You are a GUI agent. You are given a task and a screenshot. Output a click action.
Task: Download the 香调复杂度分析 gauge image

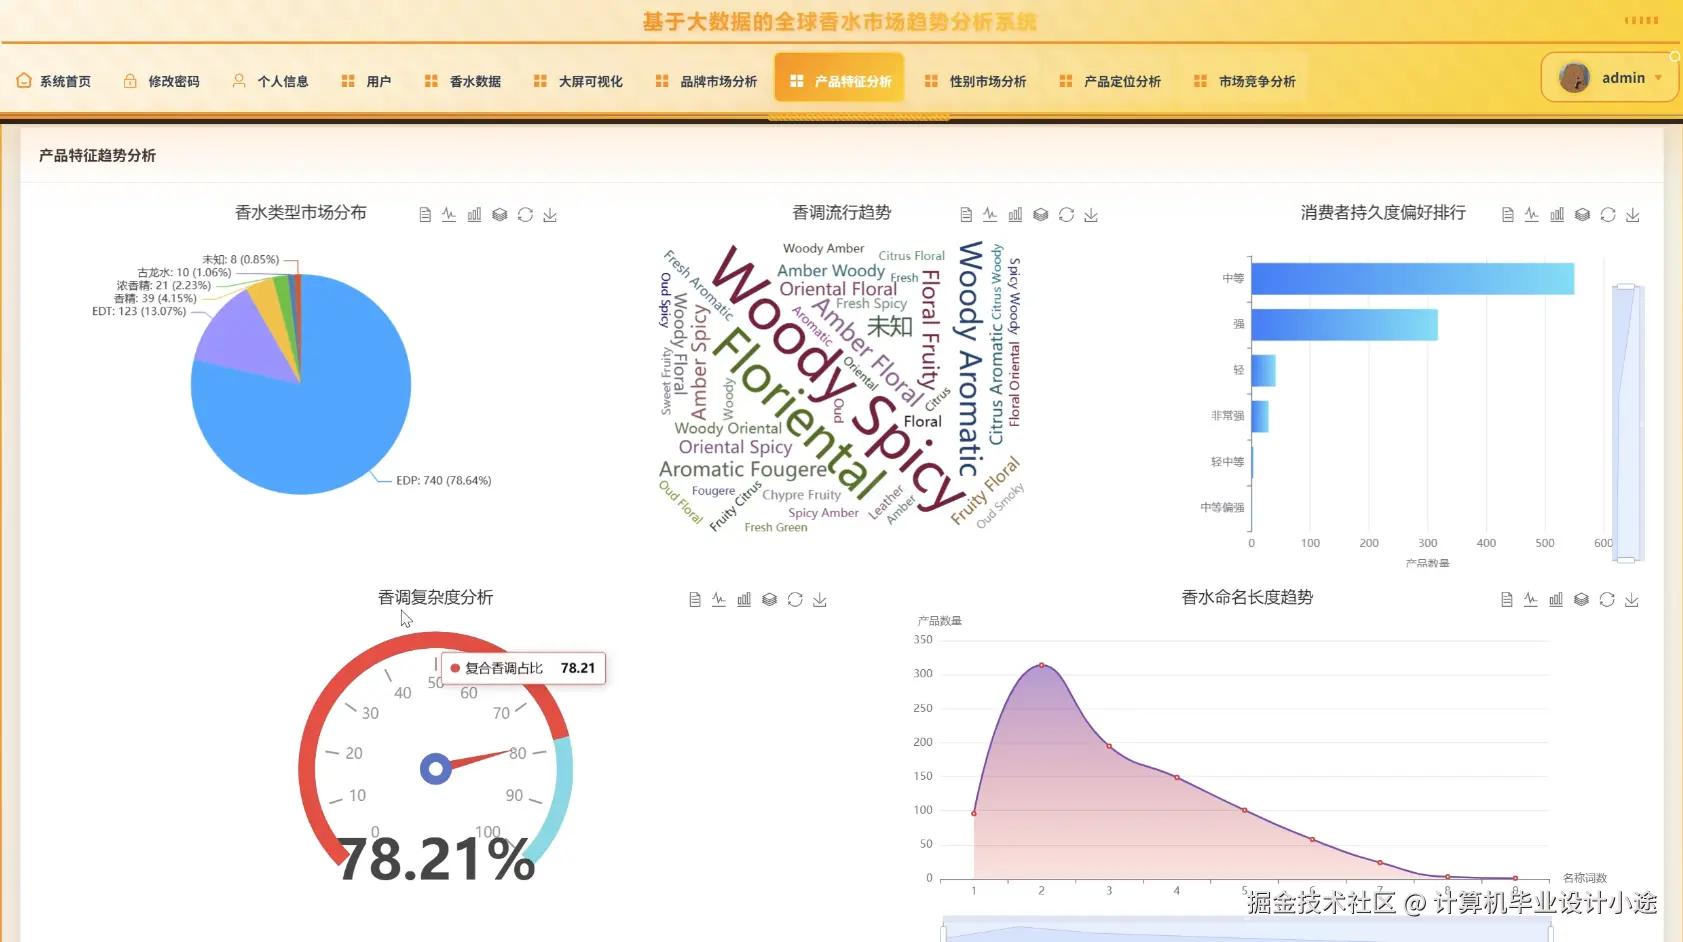pyautogui.click(x=820, y=599)
